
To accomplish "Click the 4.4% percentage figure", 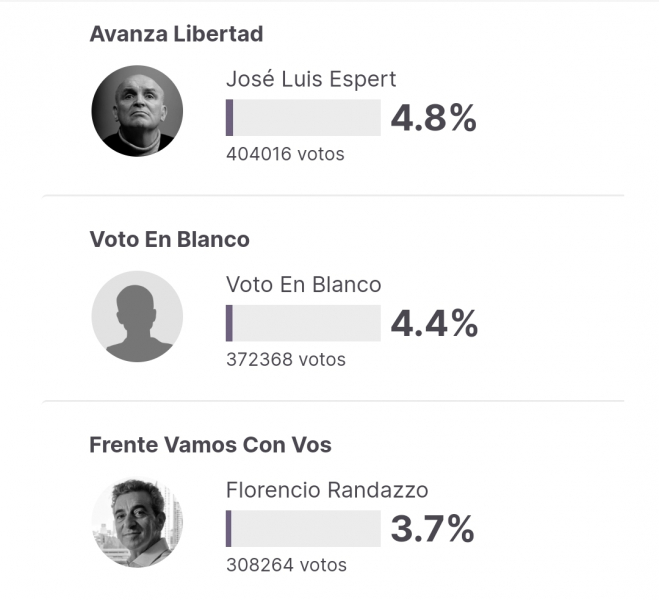I will pyautogui.click(x=434, y=324).
